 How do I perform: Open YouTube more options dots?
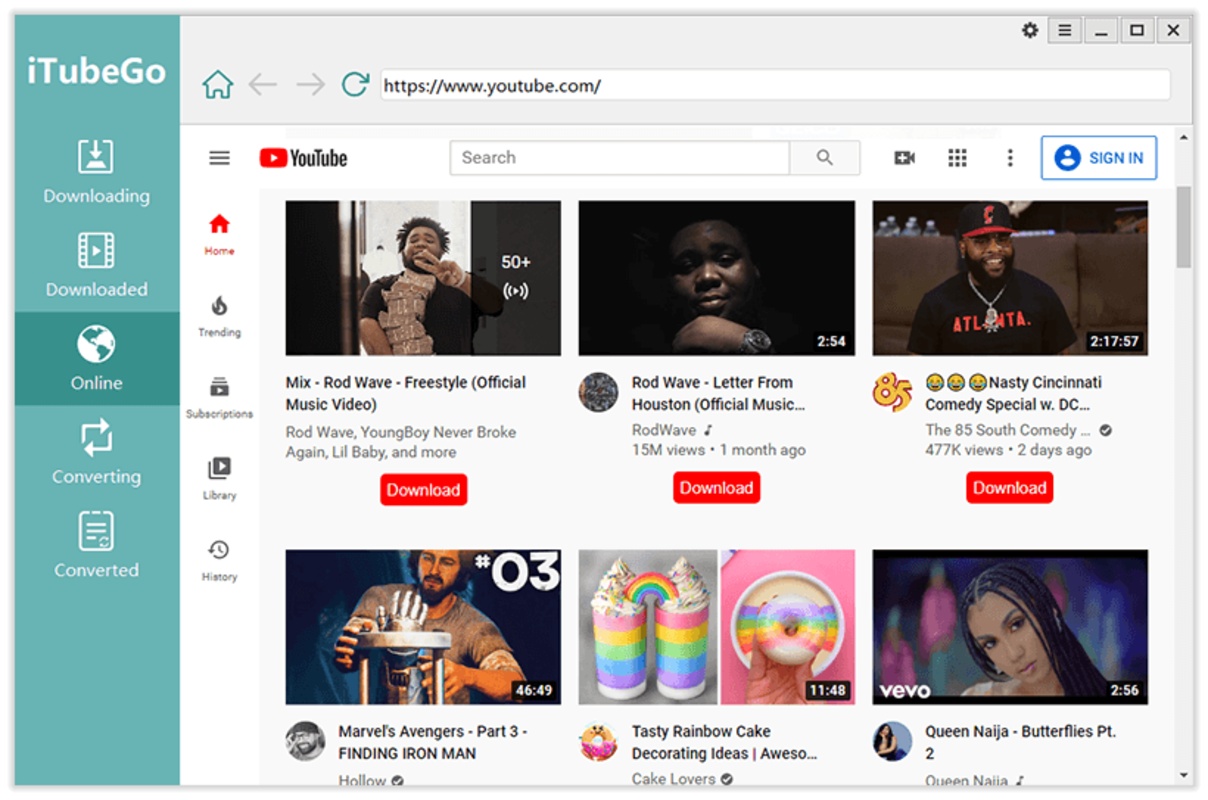(1010, 158)
